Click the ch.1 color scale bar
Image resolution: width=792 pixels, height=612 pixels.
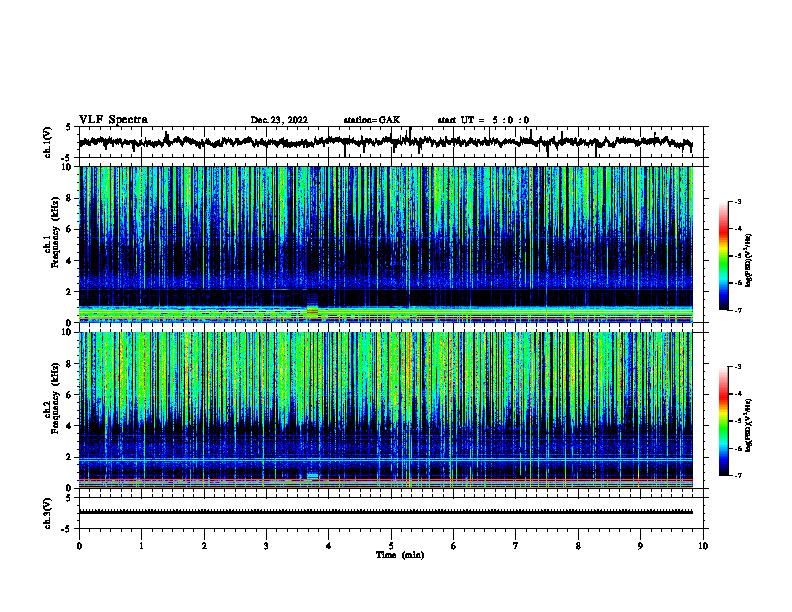(723, 256)
